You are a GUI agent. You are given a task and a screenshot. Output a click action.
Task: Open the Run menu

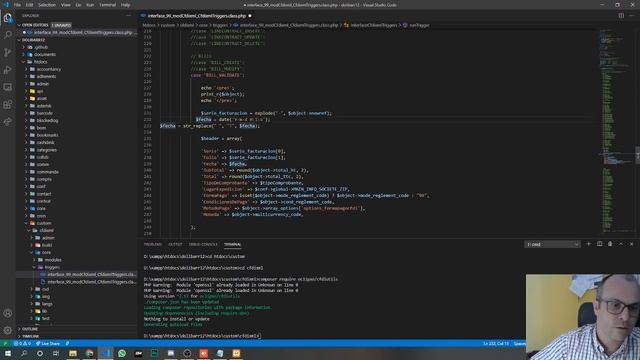tap(90, 5)
